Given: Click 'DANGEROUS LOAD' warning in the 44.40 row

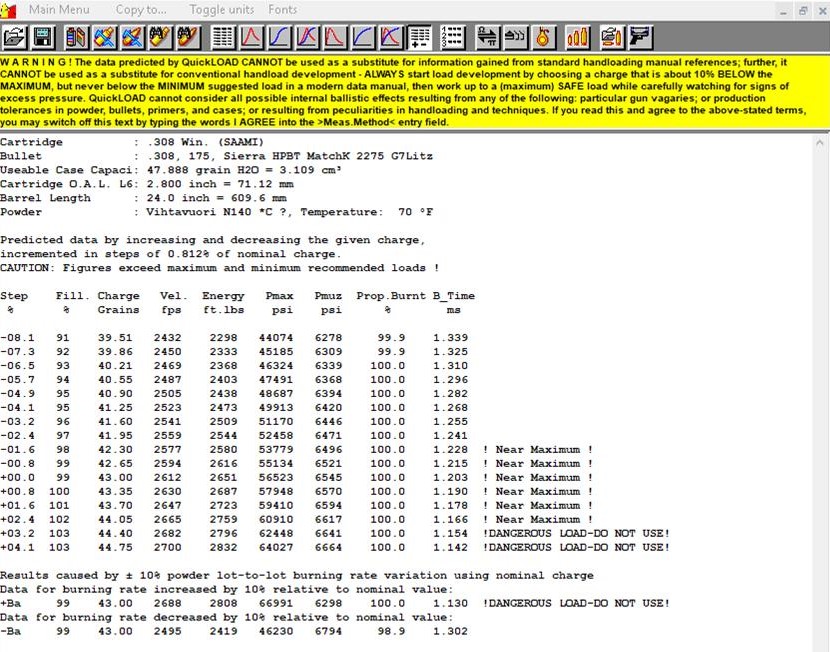Looking at the screenshot, I should (x=576, y=533).
